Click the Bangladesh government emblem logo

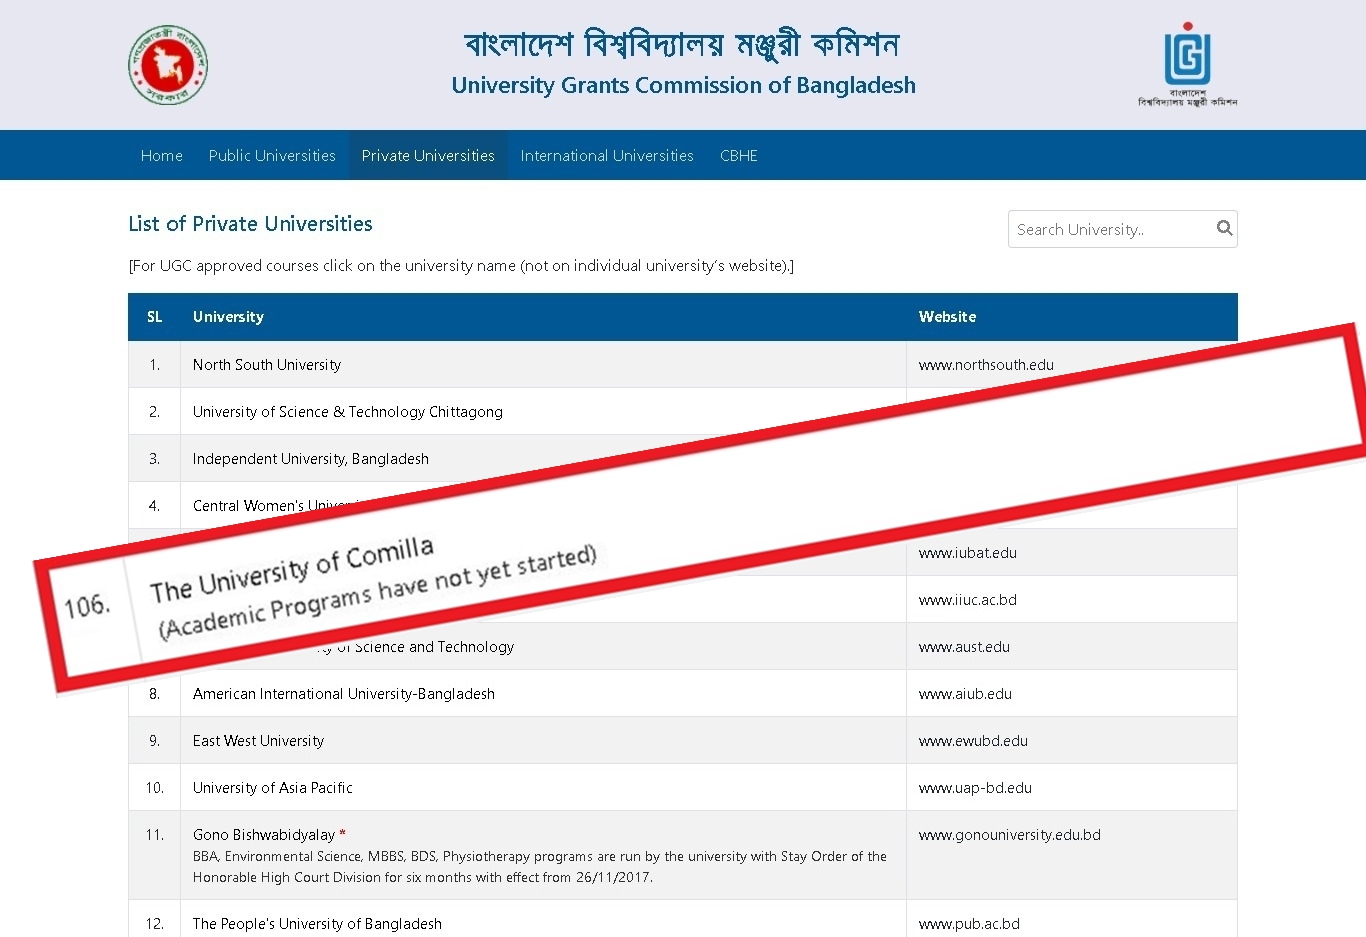coord(168,65)
